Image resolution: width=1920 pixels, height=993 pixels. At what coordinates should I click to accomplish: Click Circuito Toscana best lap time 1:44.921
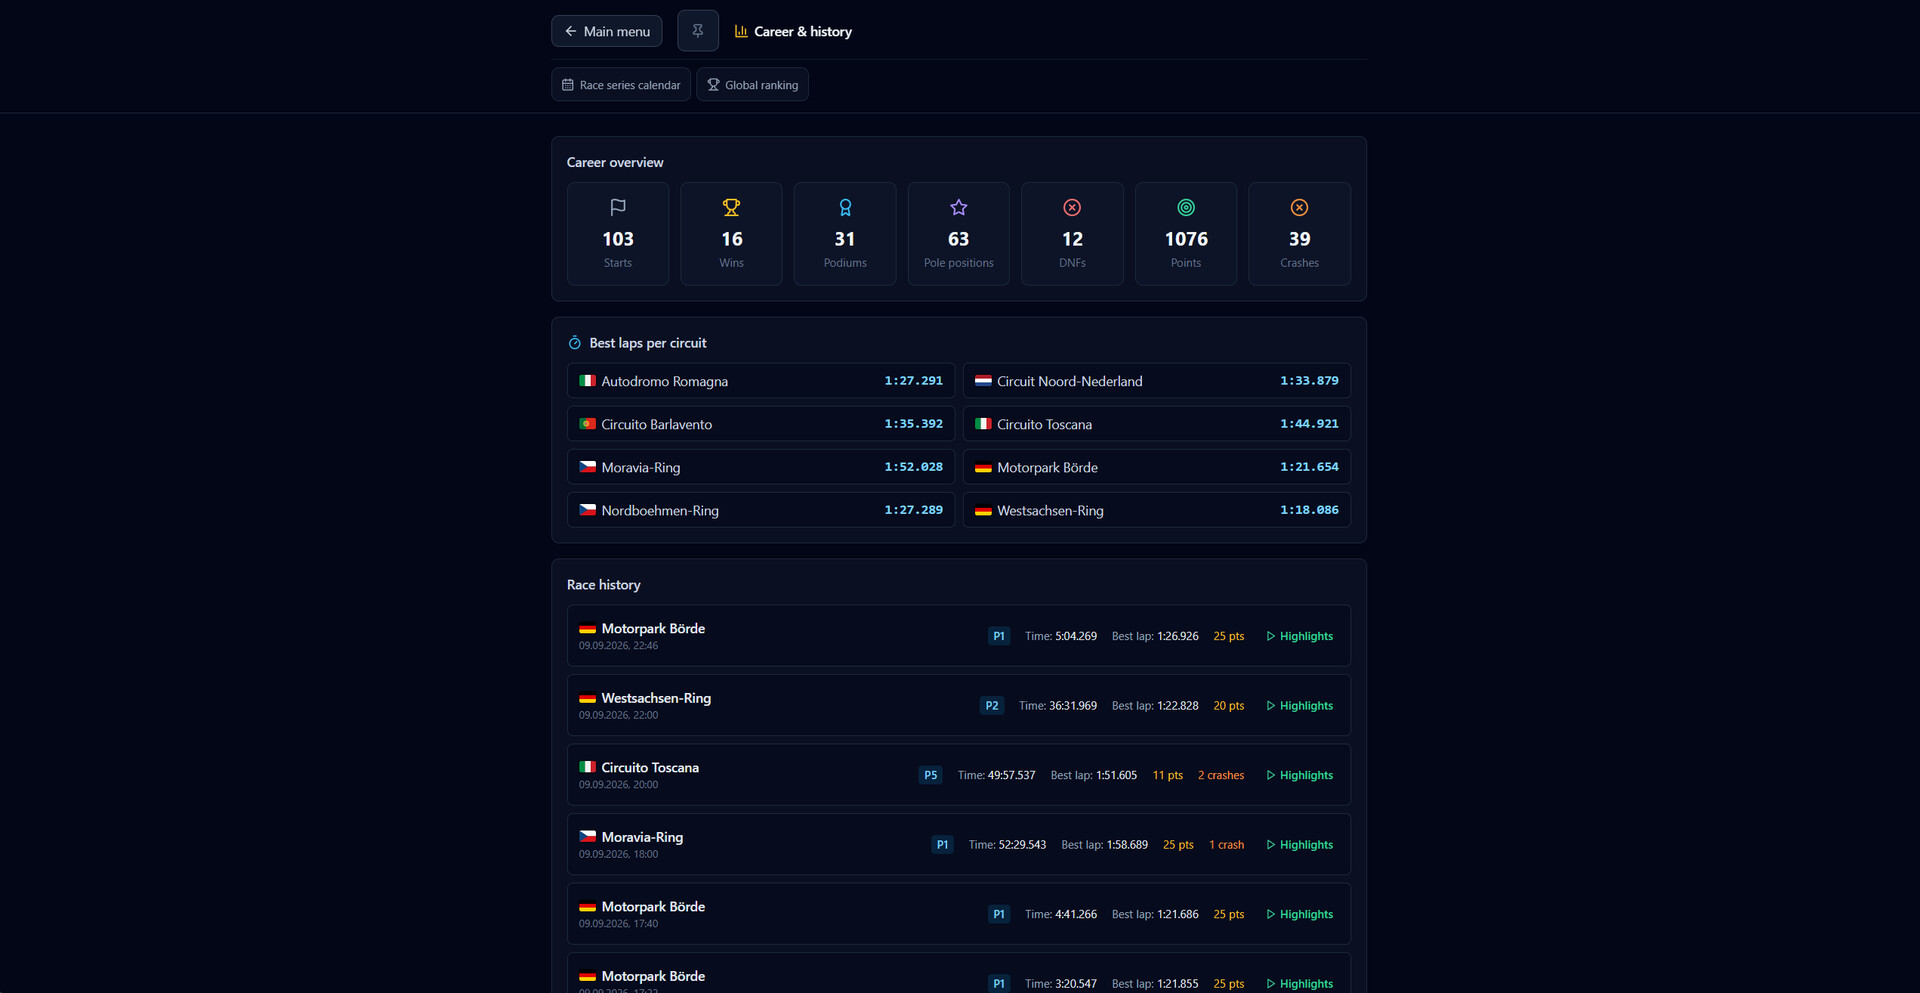point(1309,424)
